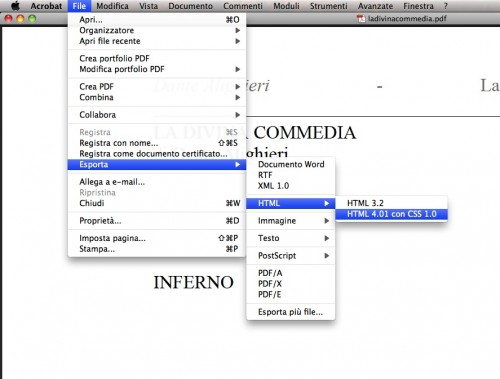Choose Esporta più file...

tap(291, 312)
